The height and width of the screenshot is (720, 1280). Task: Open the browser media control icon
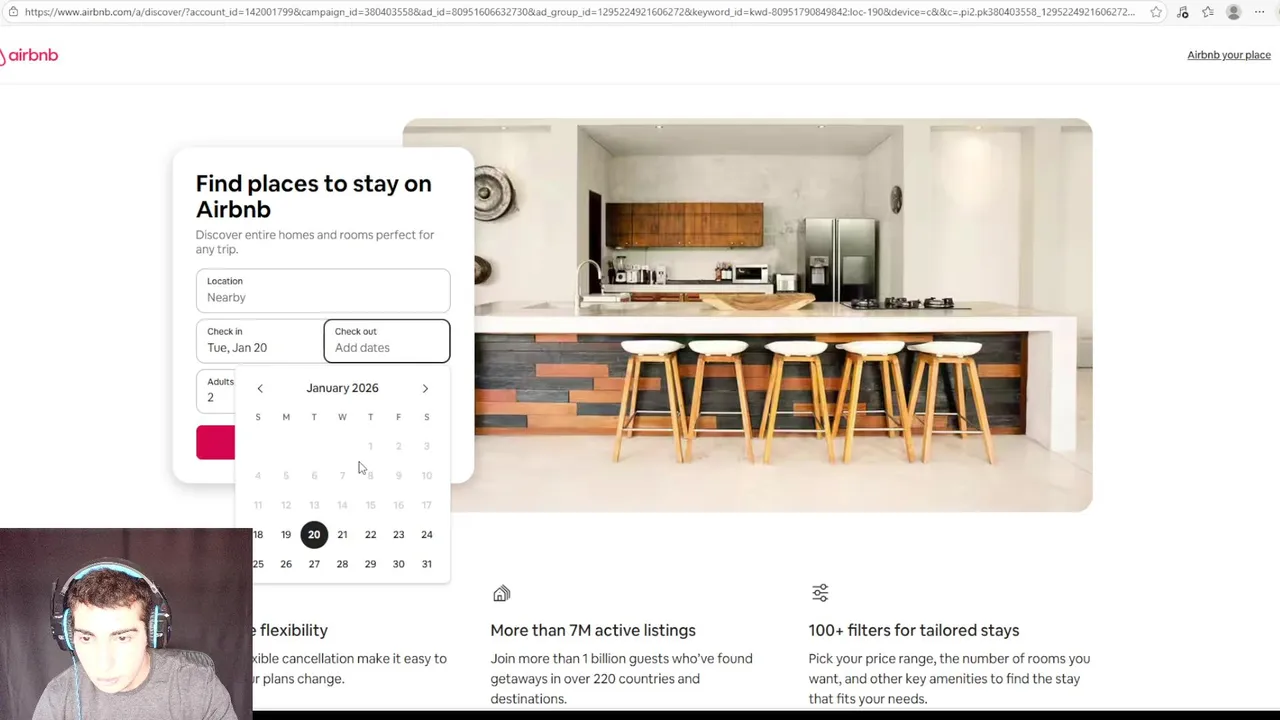pyautogui.click(x=1183, y=12)
